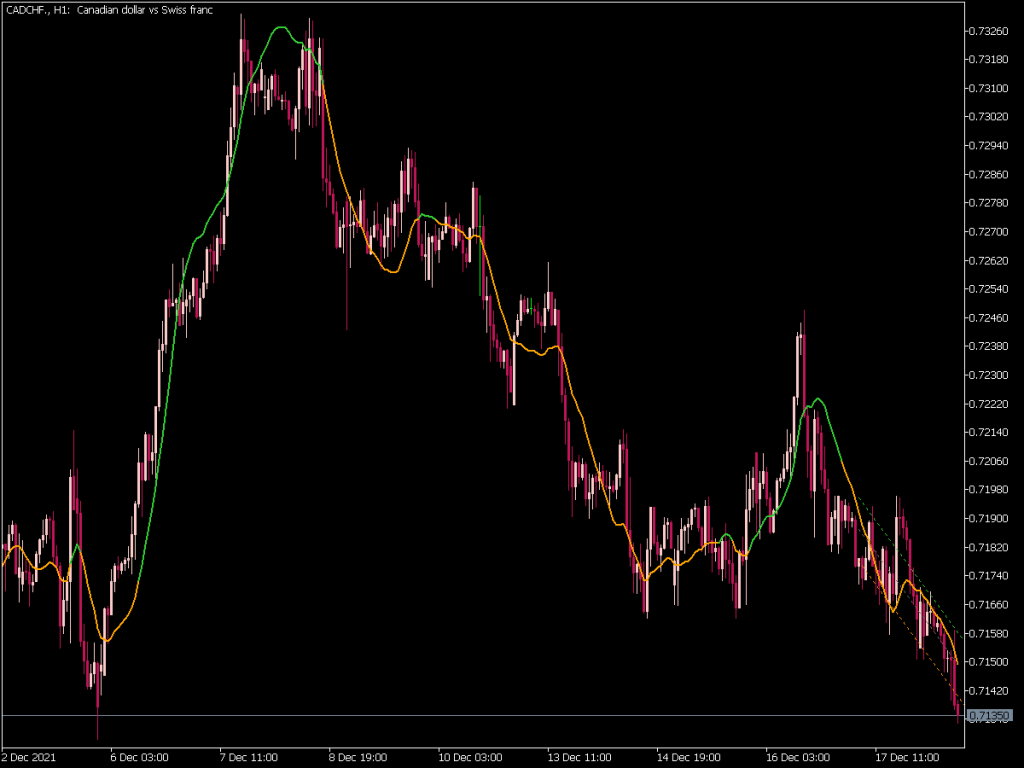The height and width of the screenshot is (768, 1024).
Task: Select the 8 Dec 19:00 time axis label
Action: tap(358, 757)
